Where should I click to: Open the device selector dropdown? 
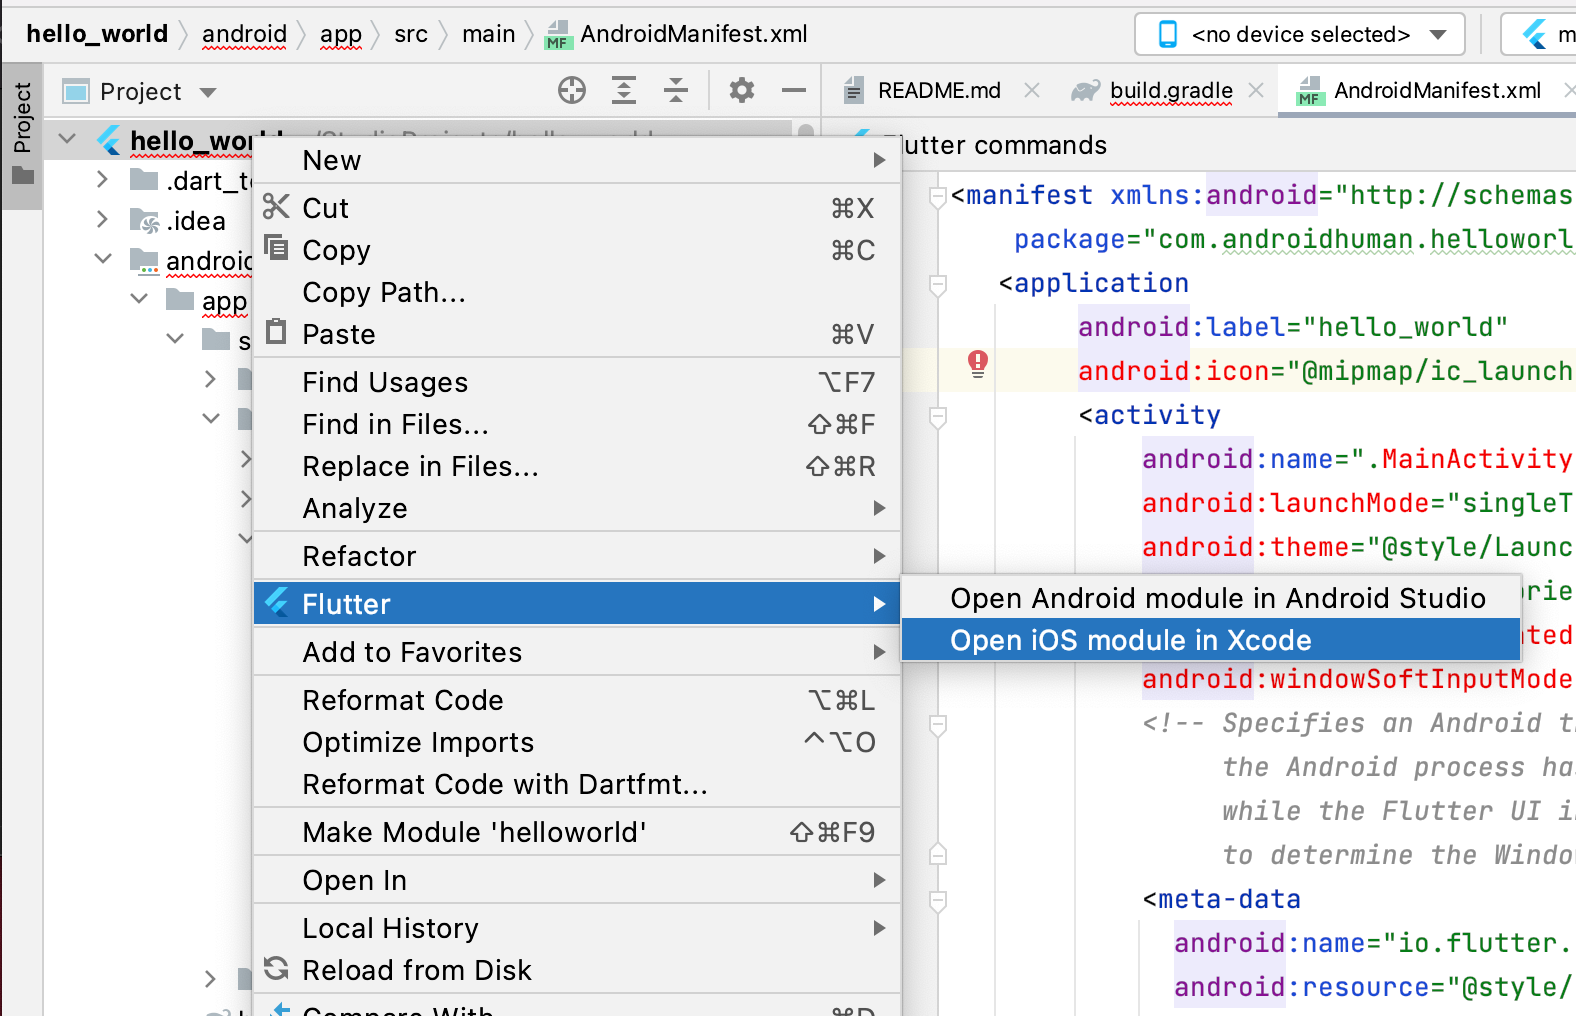tap(1300, 35)
